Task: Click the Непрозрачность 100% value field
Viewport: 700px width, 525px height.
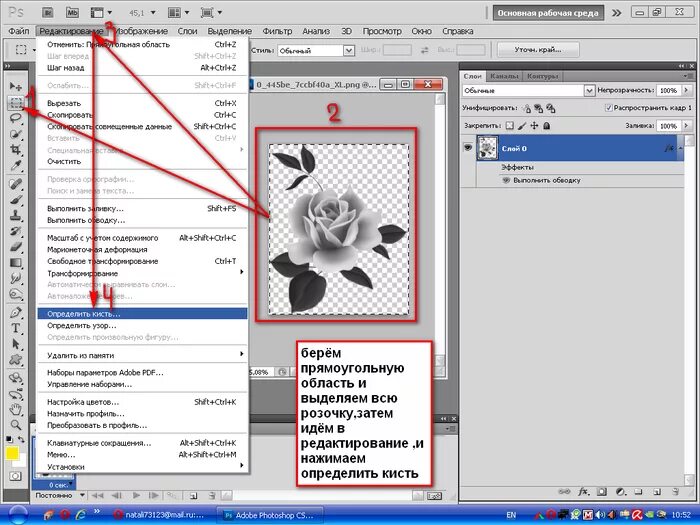Action: [x=668, y=90]
